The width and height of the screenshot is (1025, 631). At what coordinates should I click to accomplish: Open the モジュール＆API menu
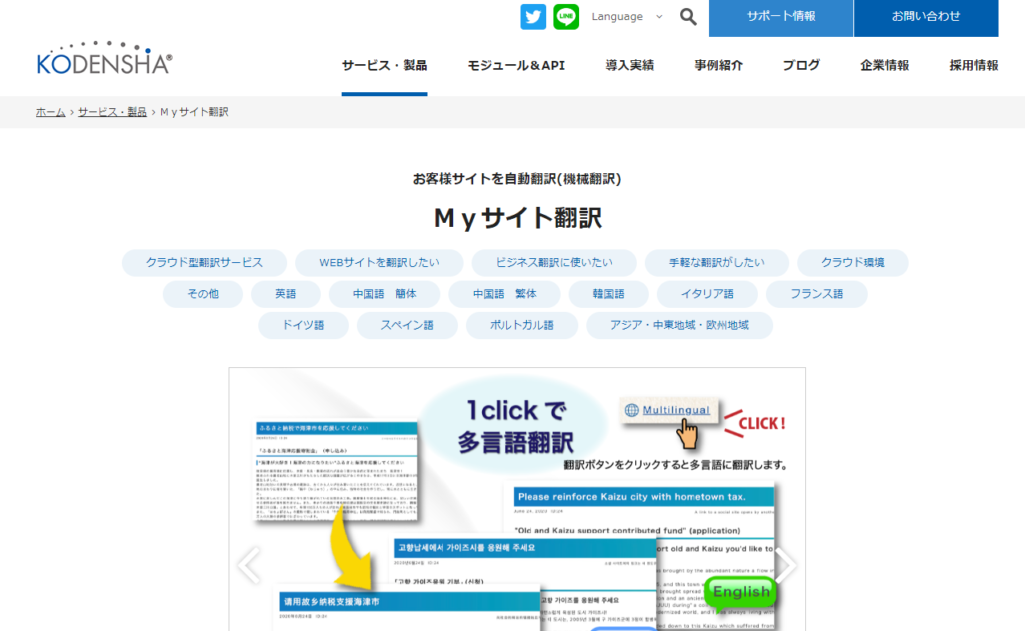pyautogui.click(x=515, y=64)
